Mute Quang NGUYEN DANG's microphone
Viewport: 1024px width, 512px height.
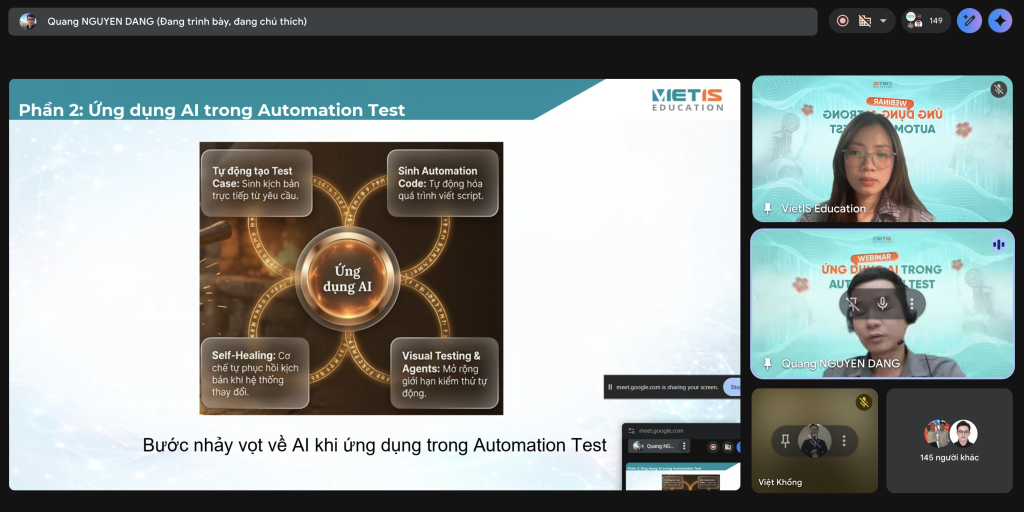click(x=882, y=304)
